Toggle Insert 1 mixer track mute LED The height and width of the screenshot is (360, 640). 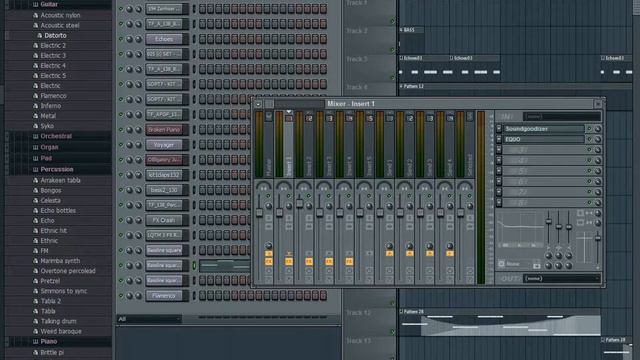coord(289,196)
